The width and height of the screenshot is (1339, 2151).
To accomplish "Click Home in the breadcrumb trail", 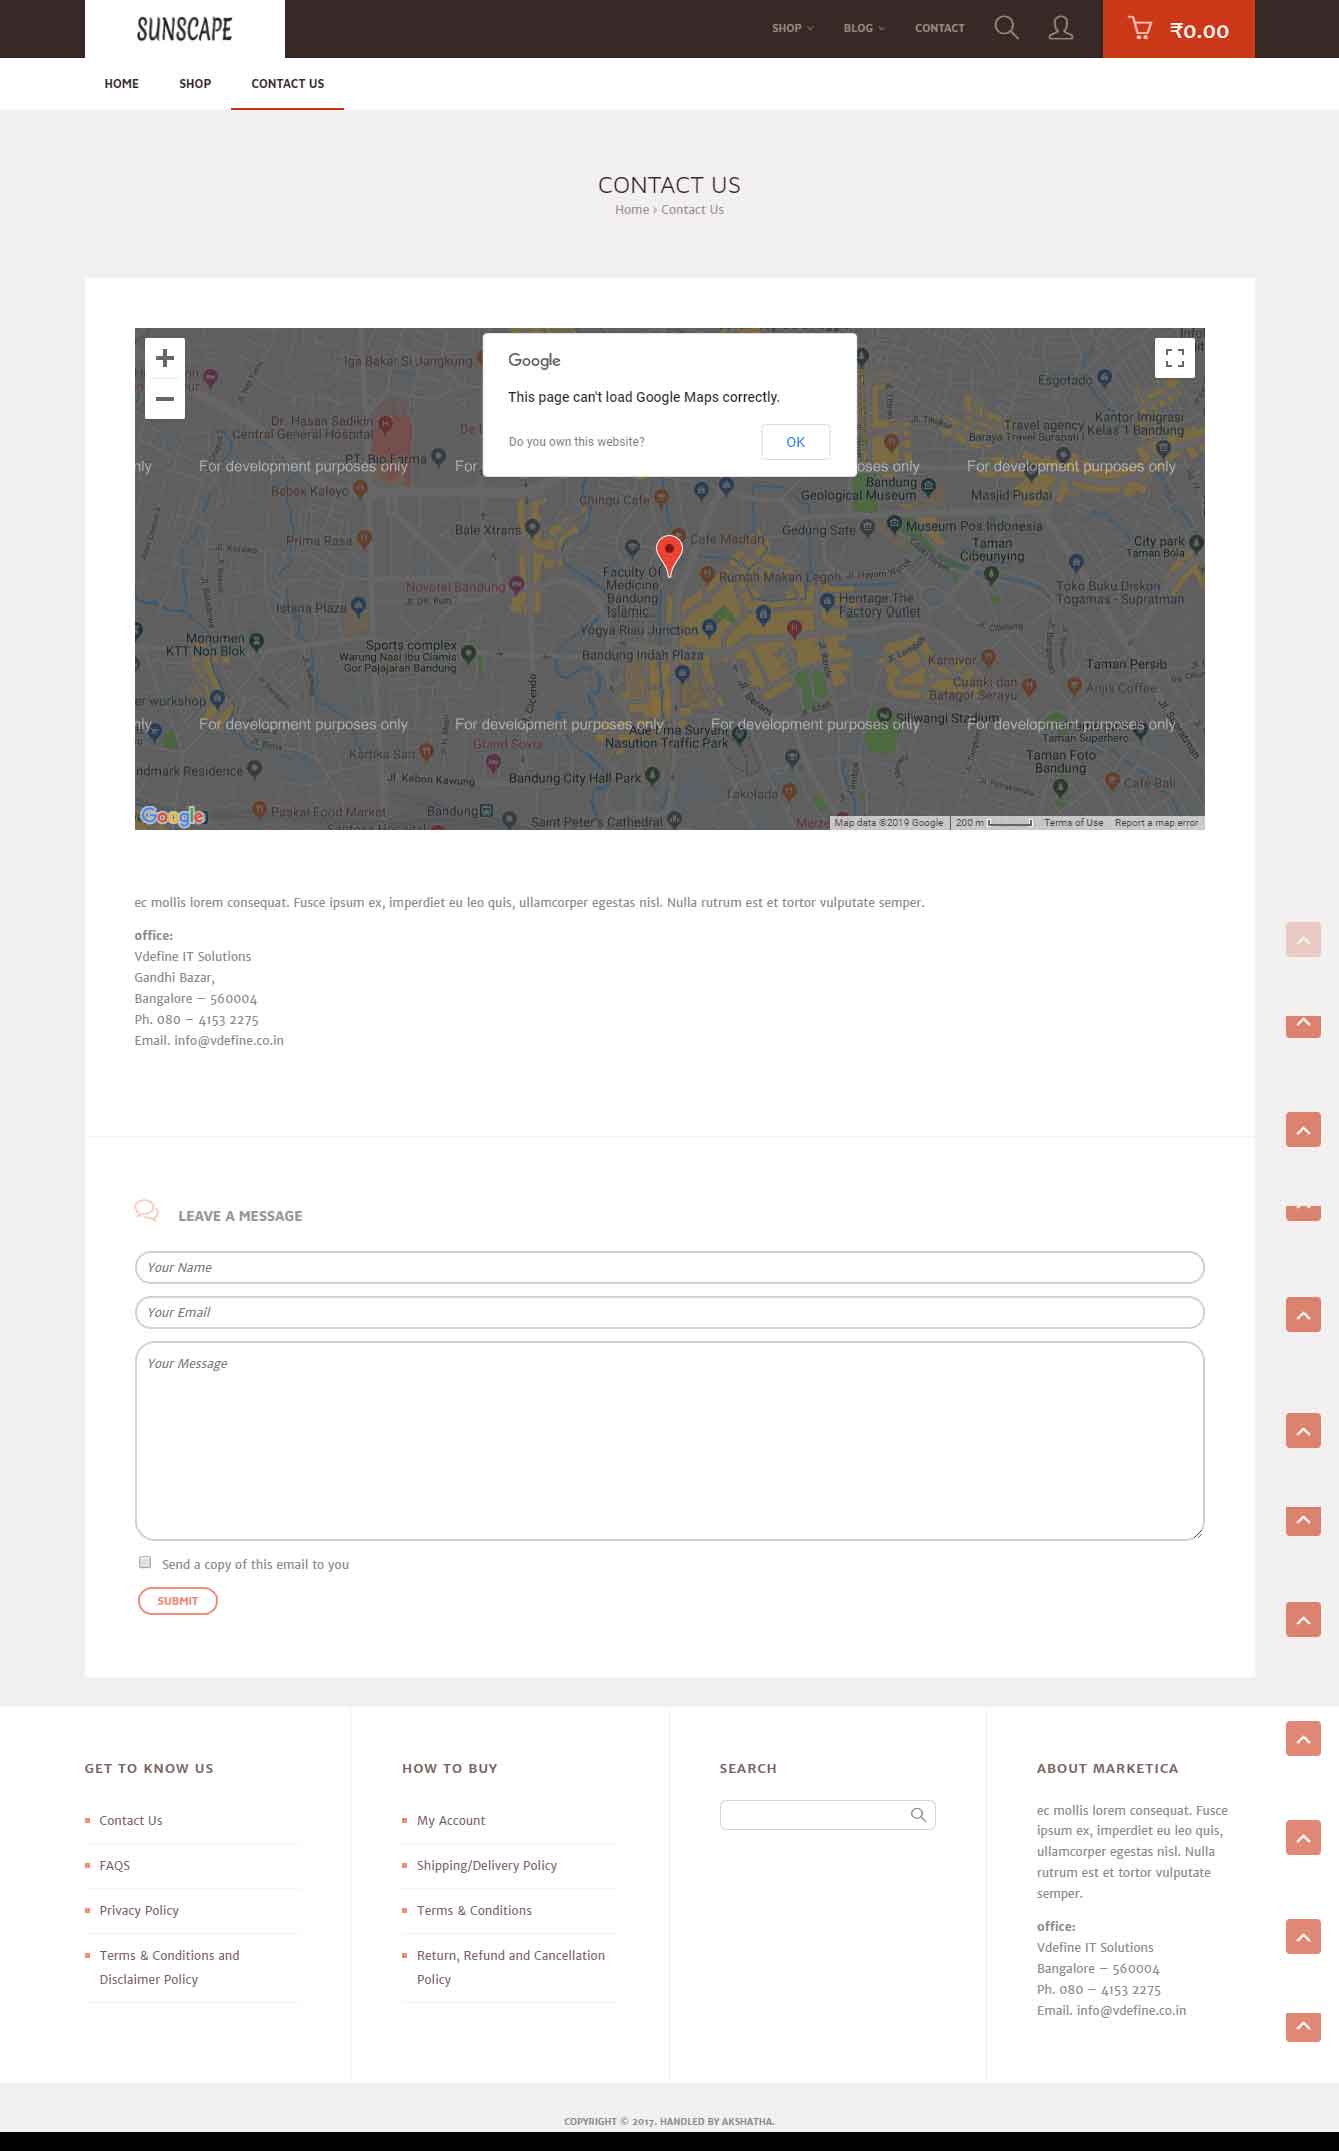I will (x=631, y=210).
